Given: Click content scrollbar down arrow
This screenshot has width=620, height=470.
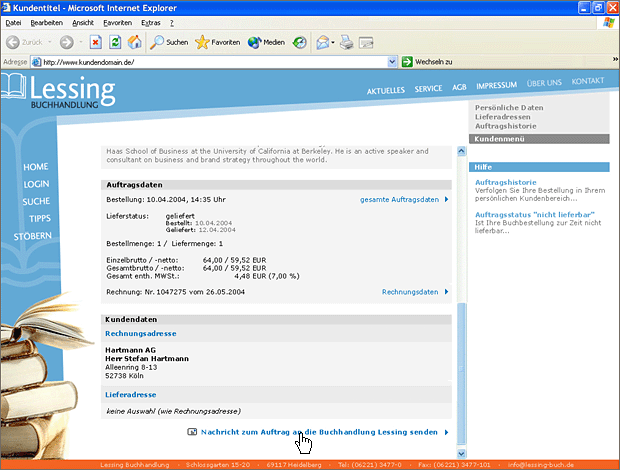Looking at the screenshot, I should [x=461, y=453].
